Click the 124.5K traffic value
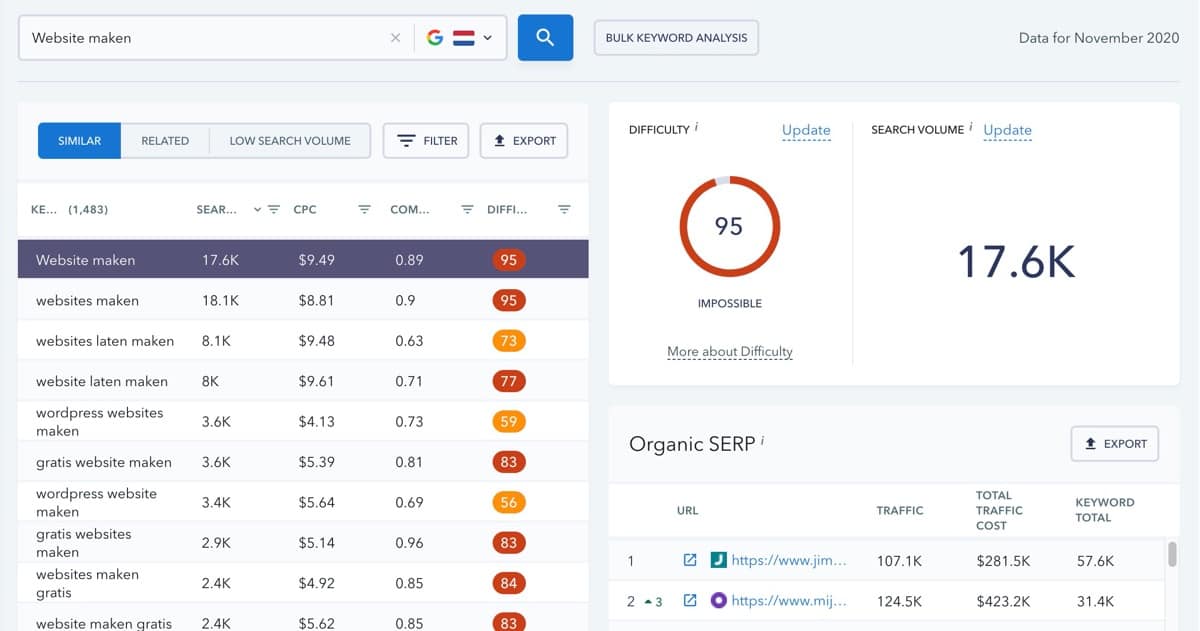Screen dimensions: 1200x631 pyautogui.click(x=899, y=601)
